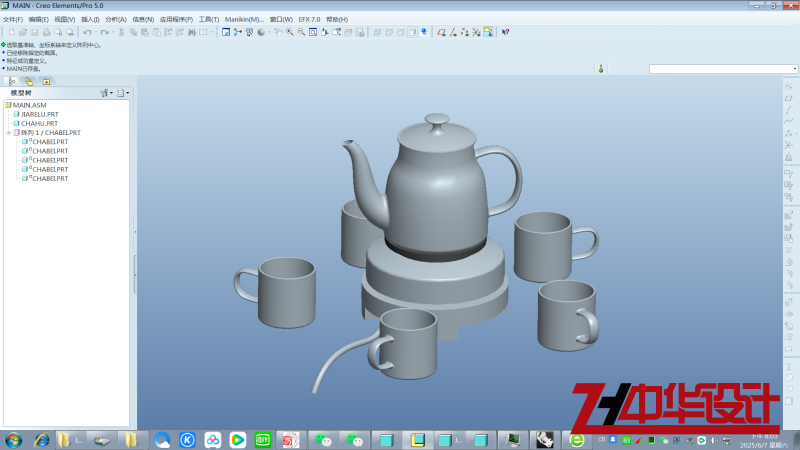Click the datum curve tool on the right toolbar
The height and width of the screenshot is (450, 800).
click(789, 121)
